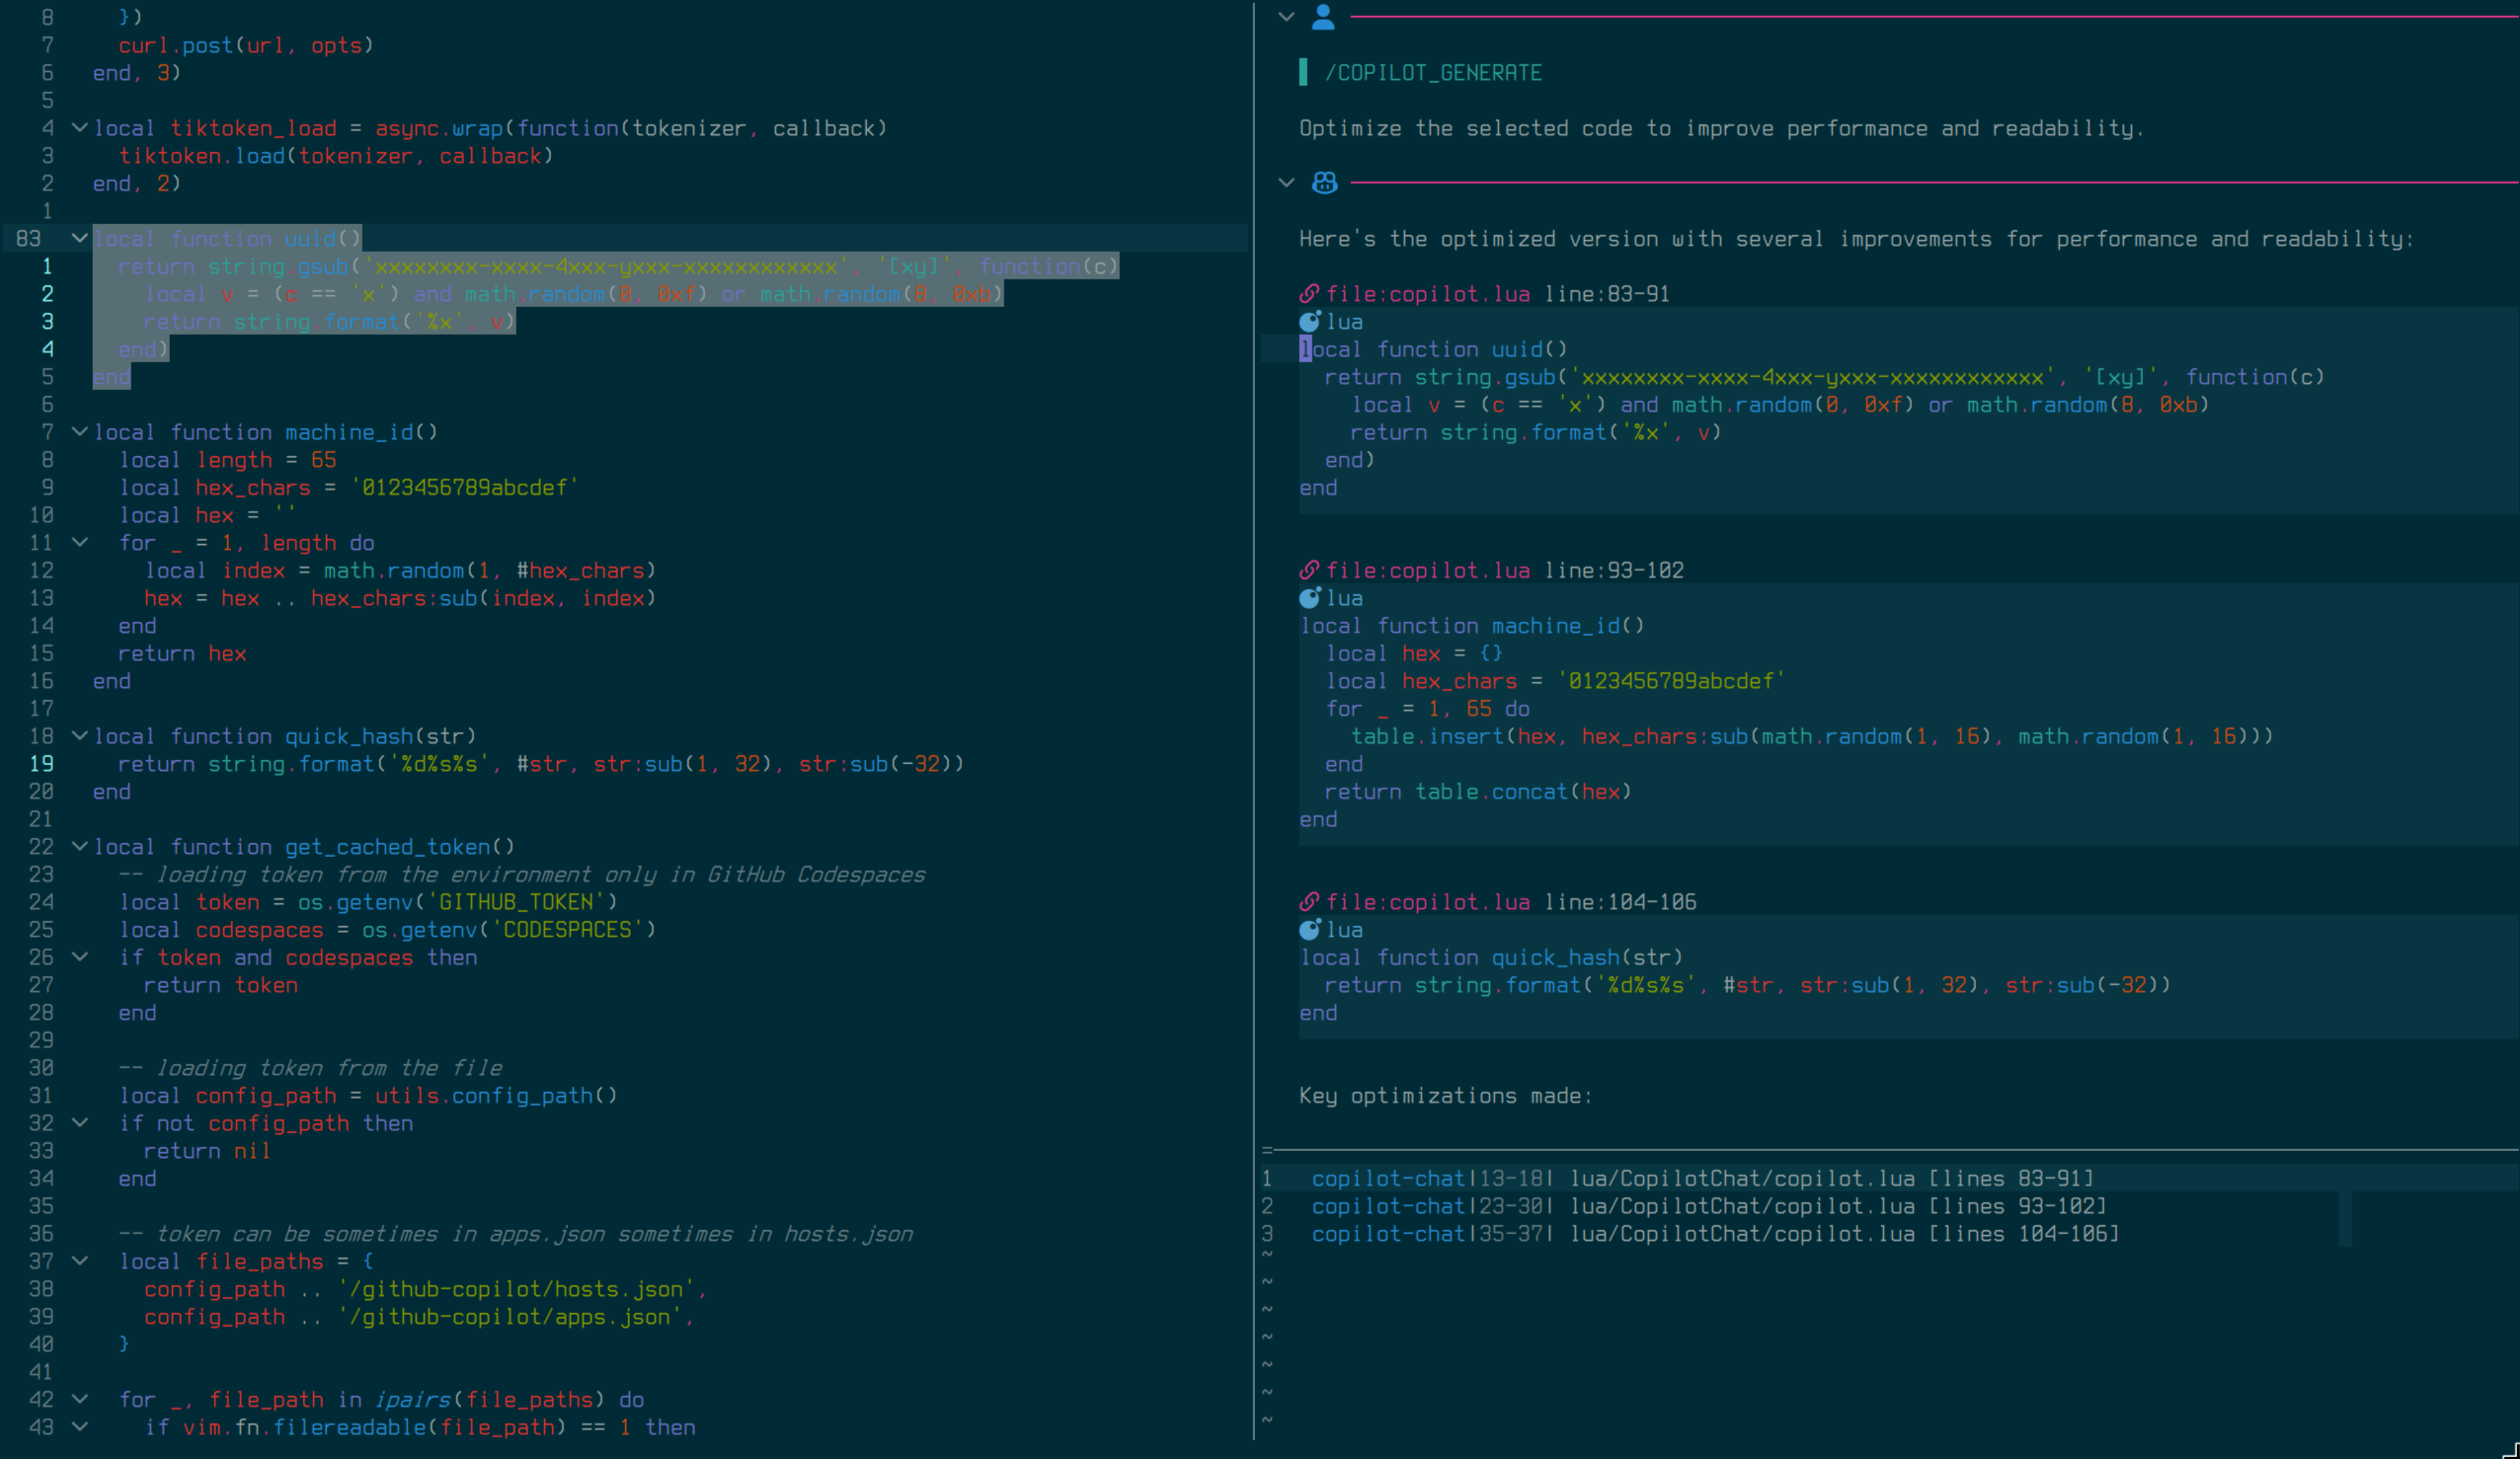
Task: Fold the uuid function at line 83
Action: 79,238
